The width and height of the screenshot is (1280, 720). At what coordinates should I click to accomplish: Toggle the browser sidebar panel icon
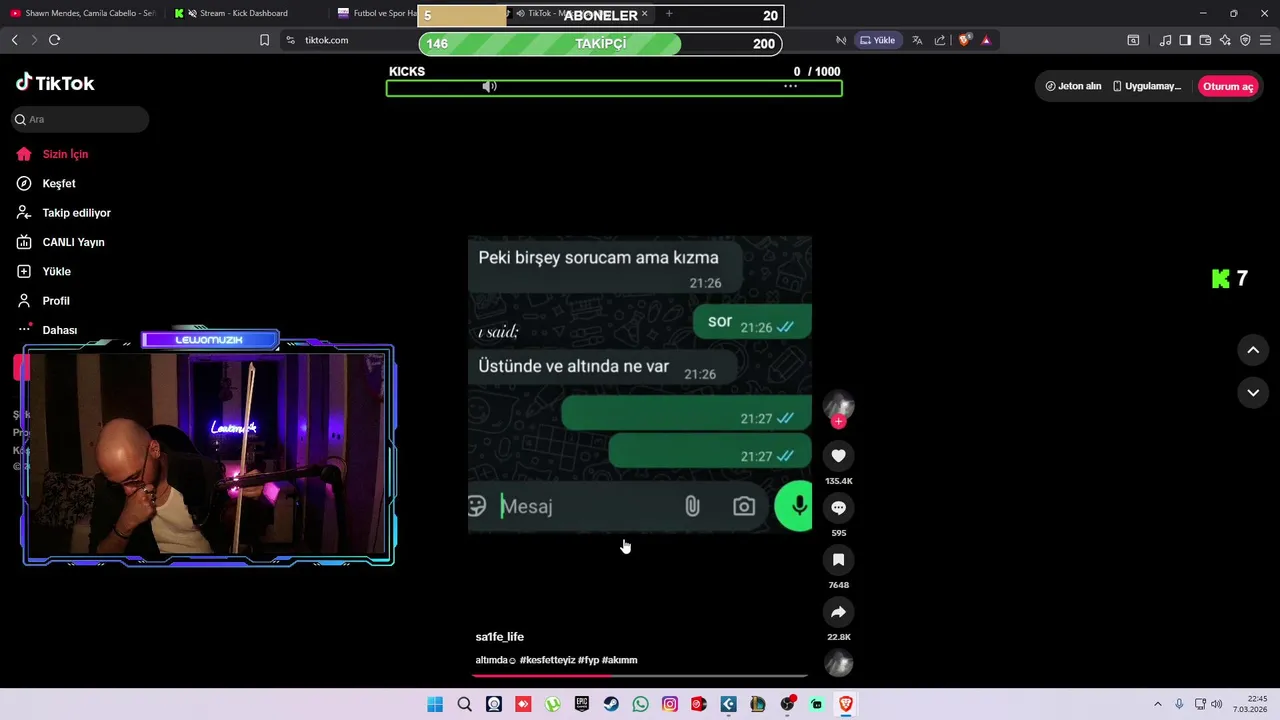tap(1185, 40)
